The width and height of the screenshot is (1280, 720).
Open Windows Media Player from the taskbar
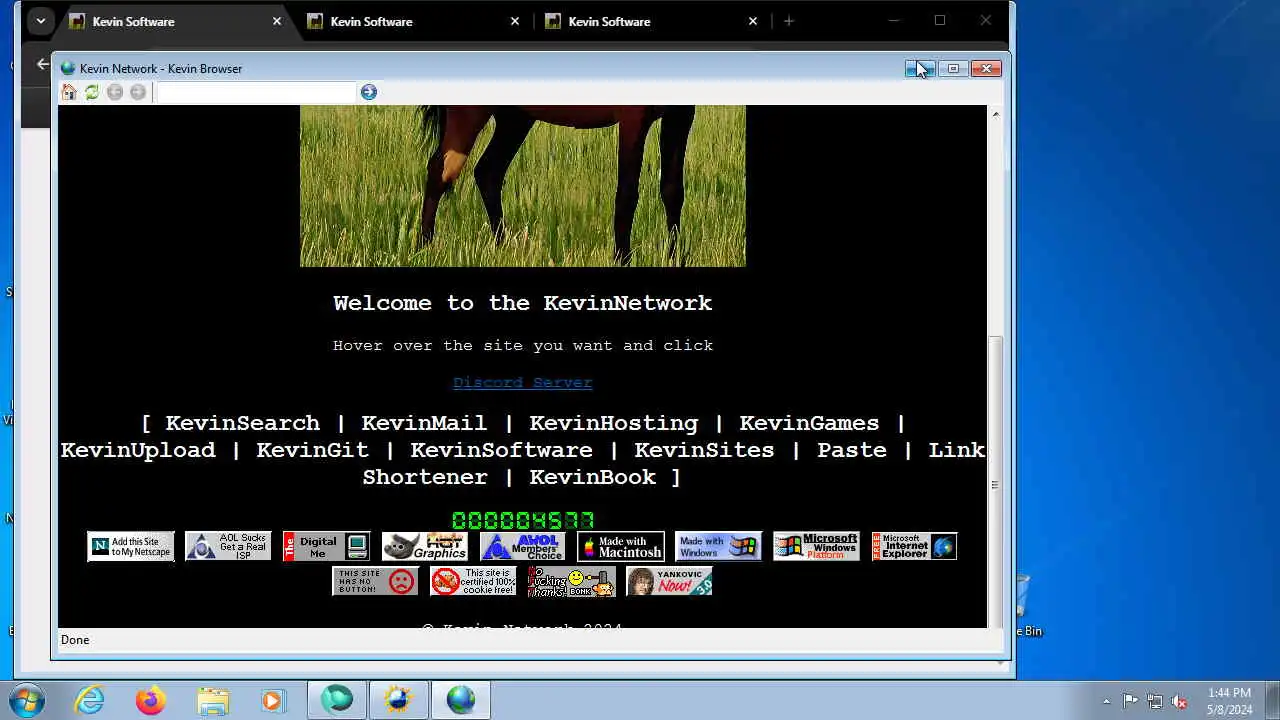[x=273, y=700]
